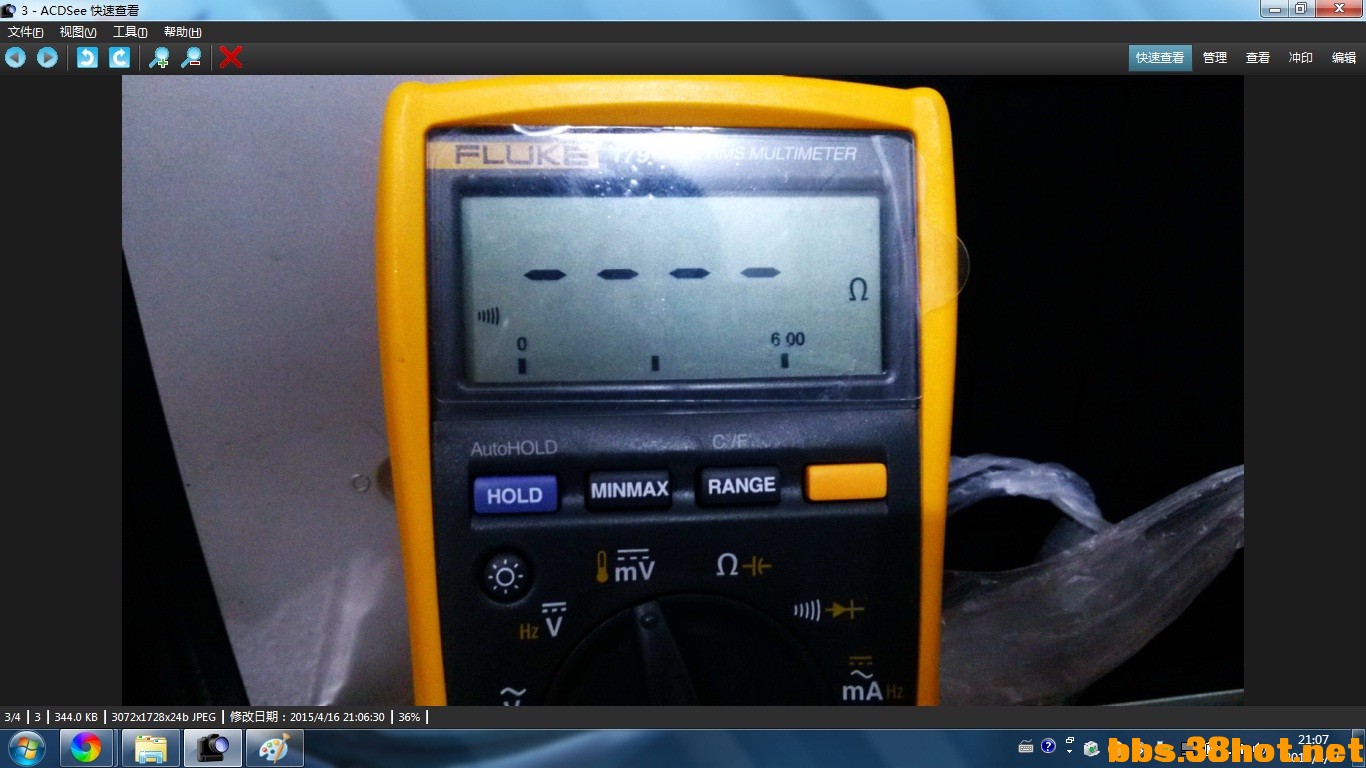Click the ACDSee title bar camera icon
The height and width of the screenshot is (768, 1366).
click(9, 10)
